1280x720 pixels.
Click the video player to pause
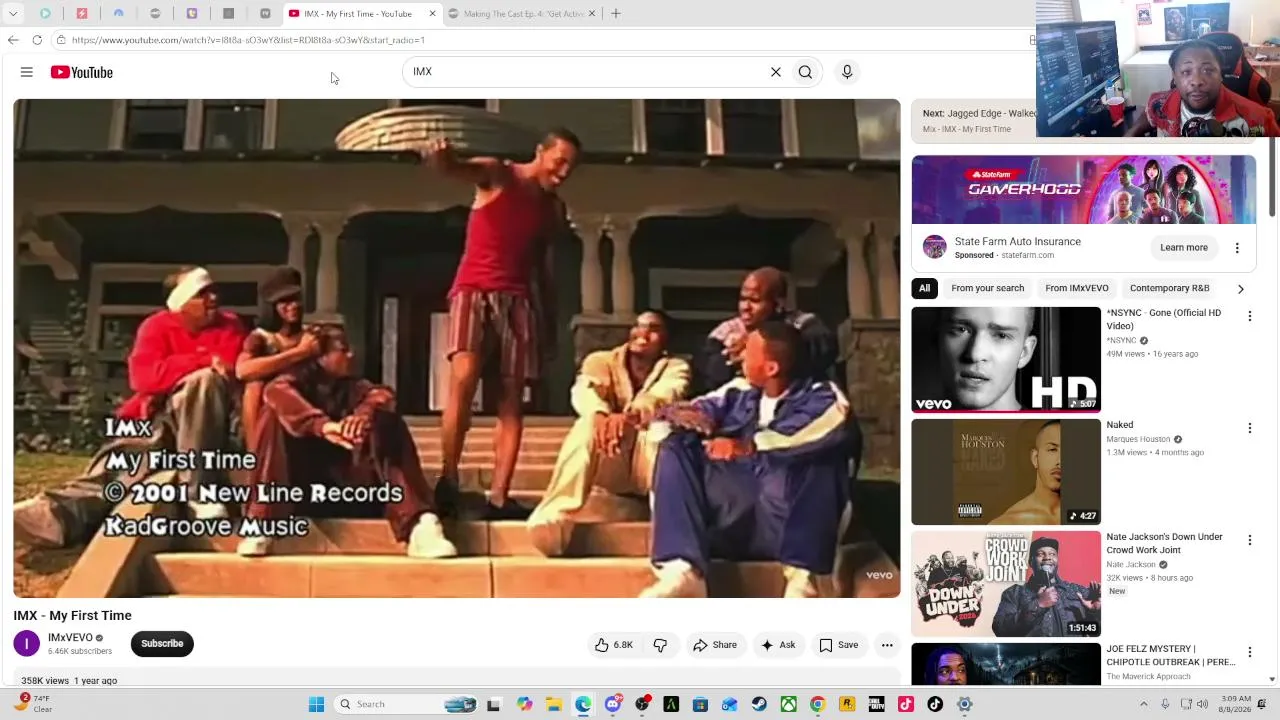pos(457,348)
